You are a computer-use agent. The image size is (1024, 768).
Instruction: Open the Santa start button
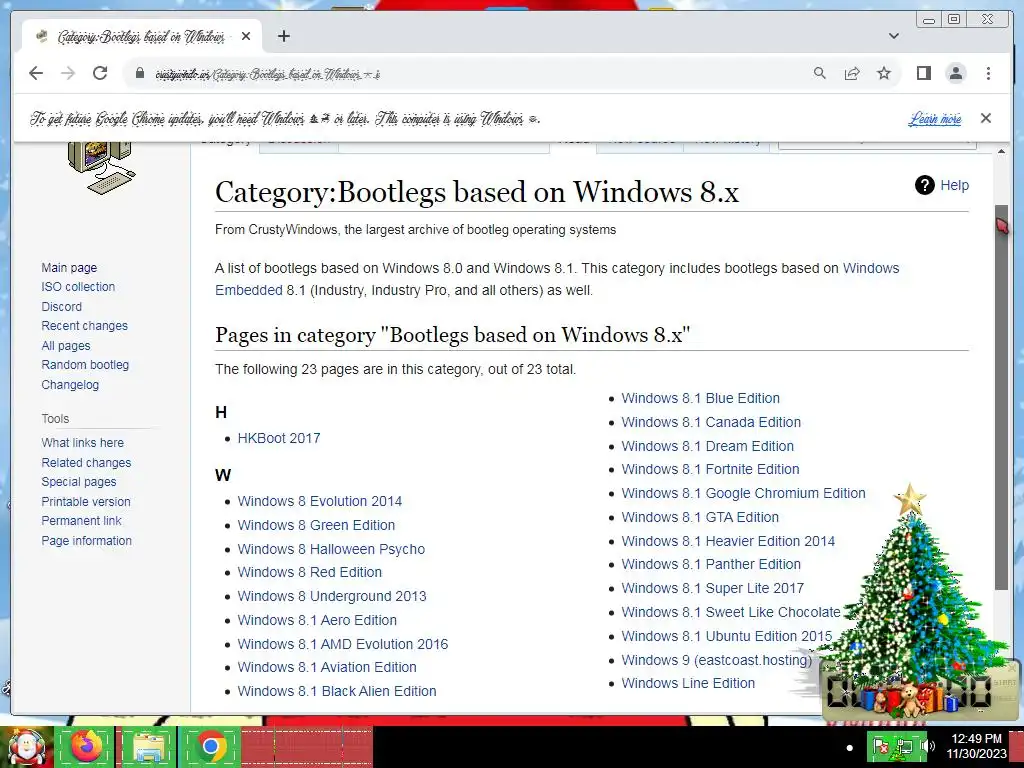pos(27,747)
